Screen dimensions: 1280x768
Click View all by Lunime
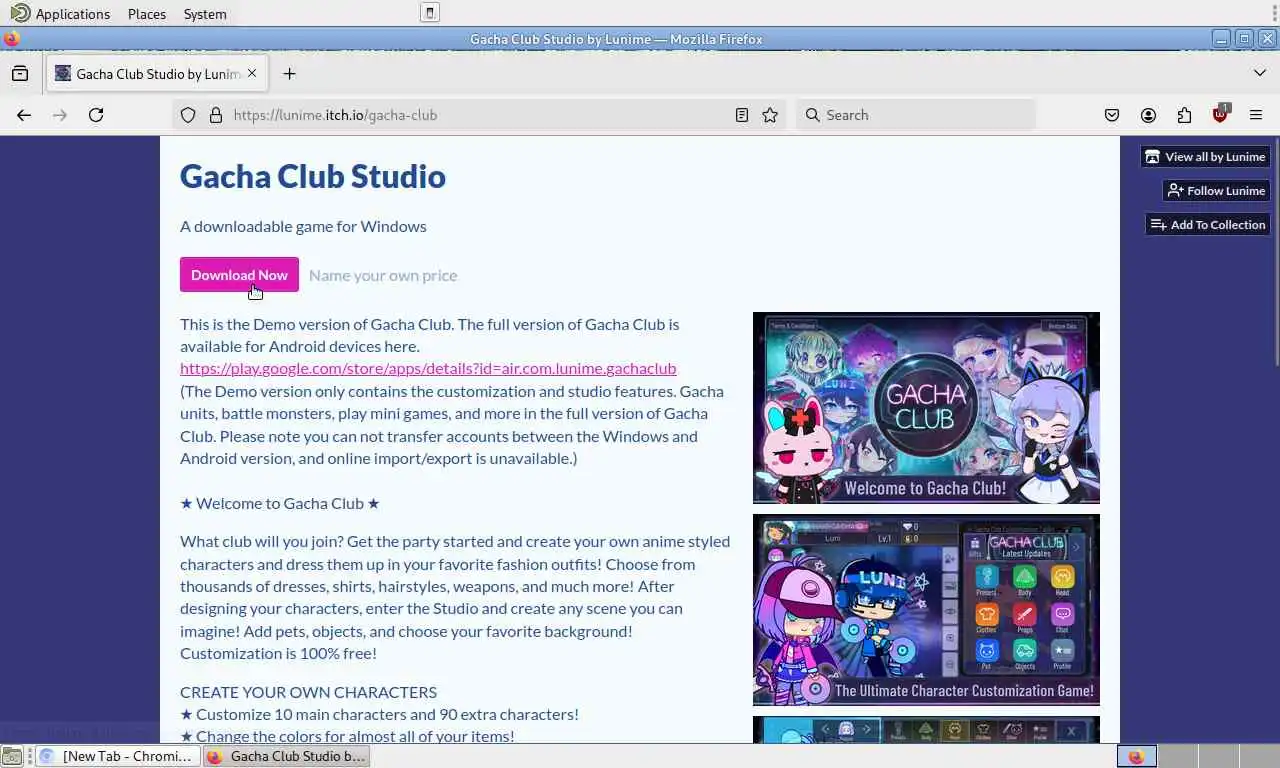point(1205,157)
